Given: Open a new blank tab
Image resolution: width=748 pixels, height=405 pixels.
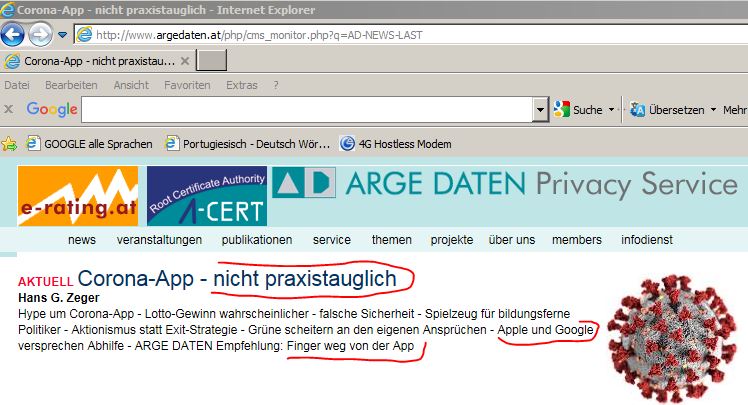Looking at the screenshot, I should click(211, 61).
